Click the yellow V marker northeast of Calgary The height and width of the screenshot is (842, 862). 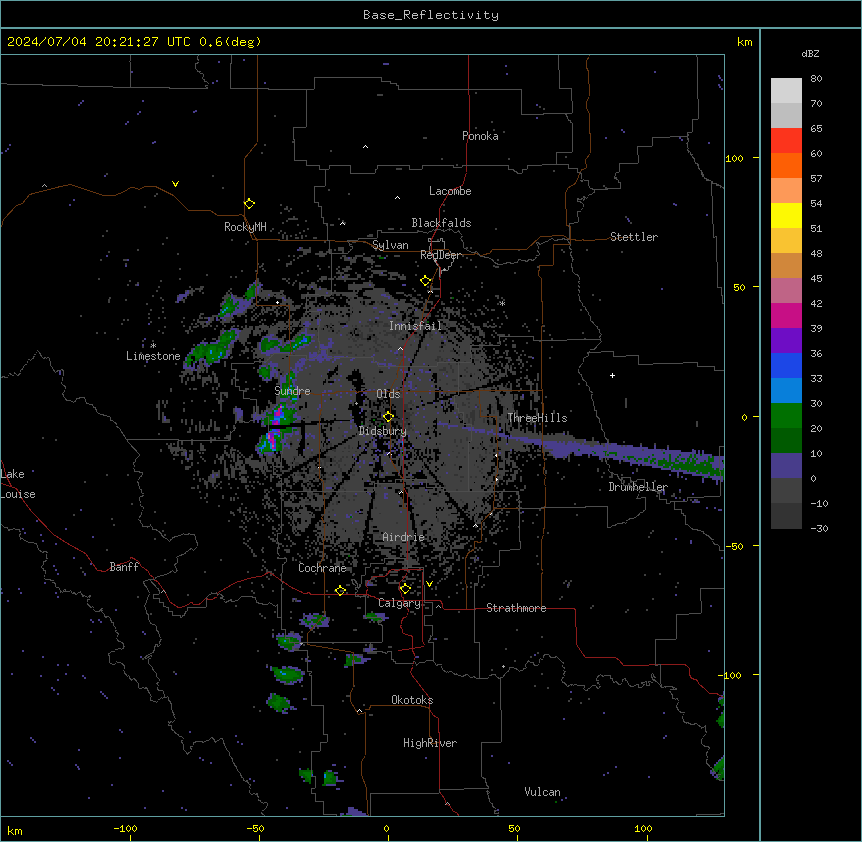click(429, 584)
